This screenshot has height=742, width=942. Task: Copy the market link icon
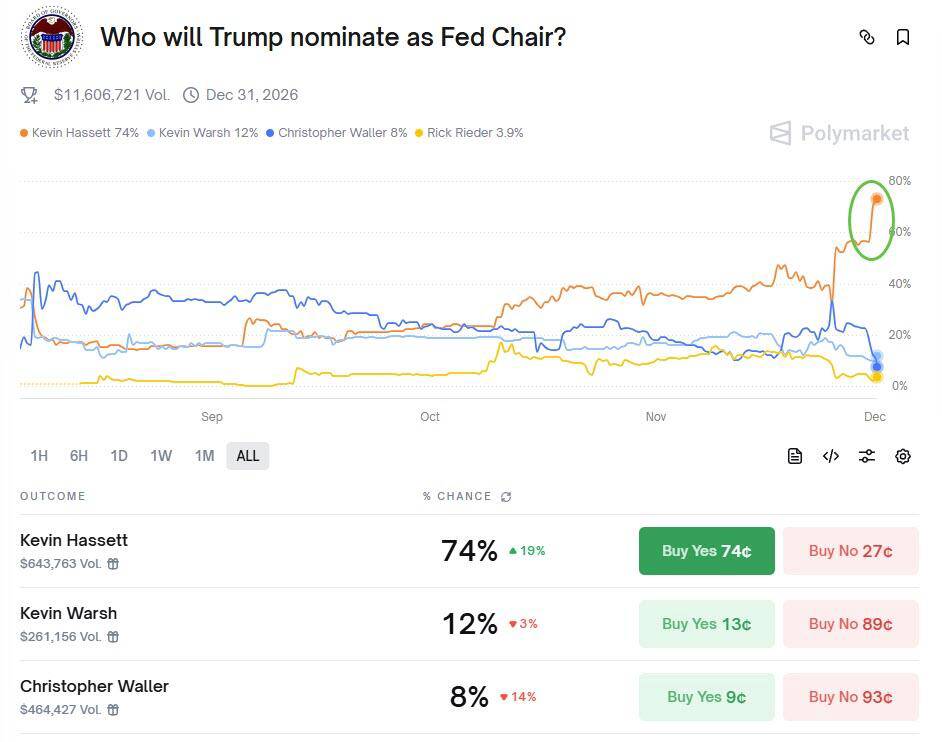click(x=867, y=37)
